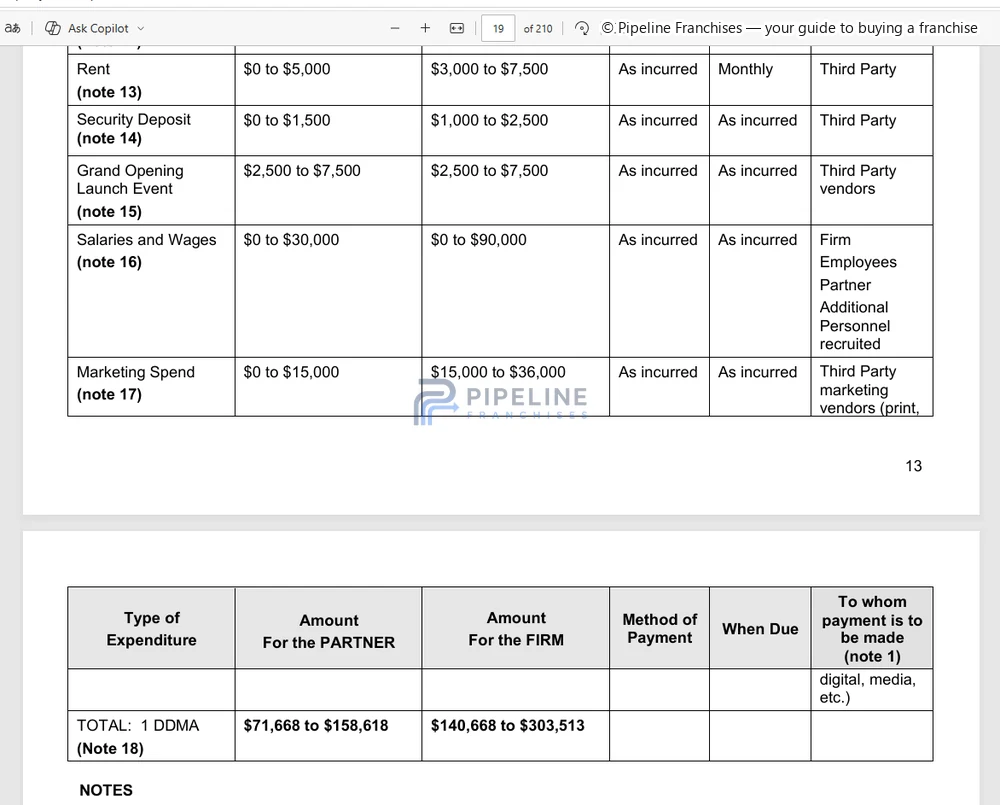The height and width of the screenshot is (805, 1000).
Task: Click the 'When Due' header
Action: point(760,629)
